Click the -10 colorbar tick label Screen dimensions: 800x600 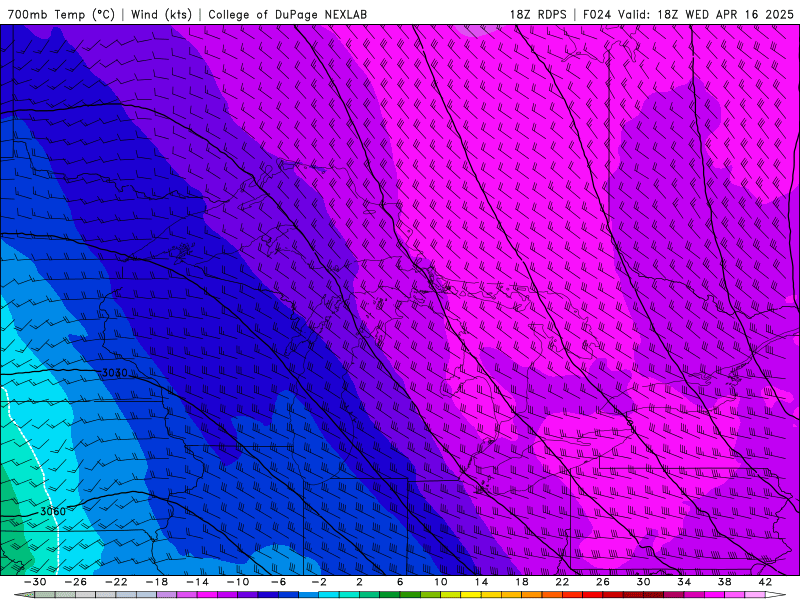point(238,582)
